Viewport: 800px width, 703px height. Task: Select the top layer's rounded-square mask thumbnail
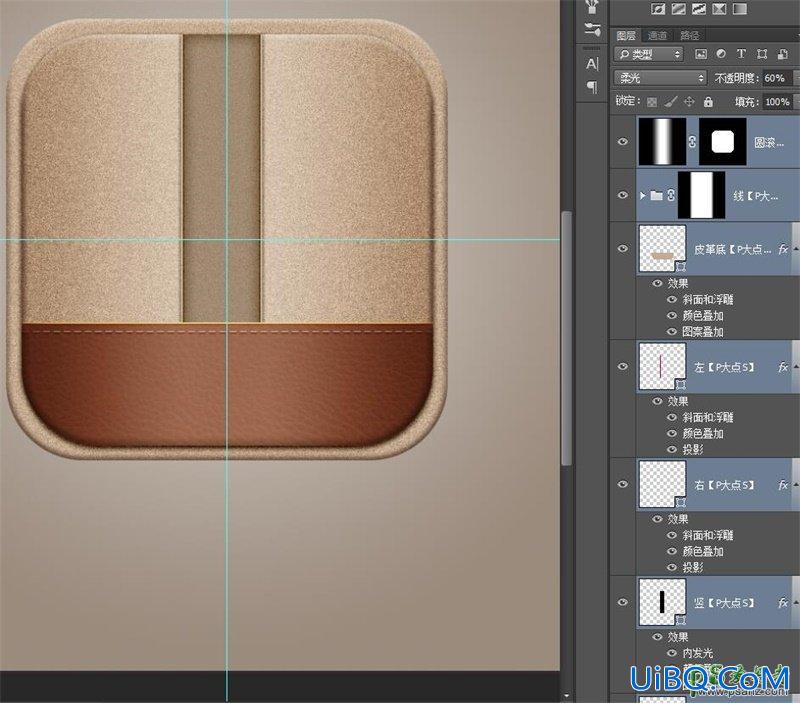coord(722,141)
